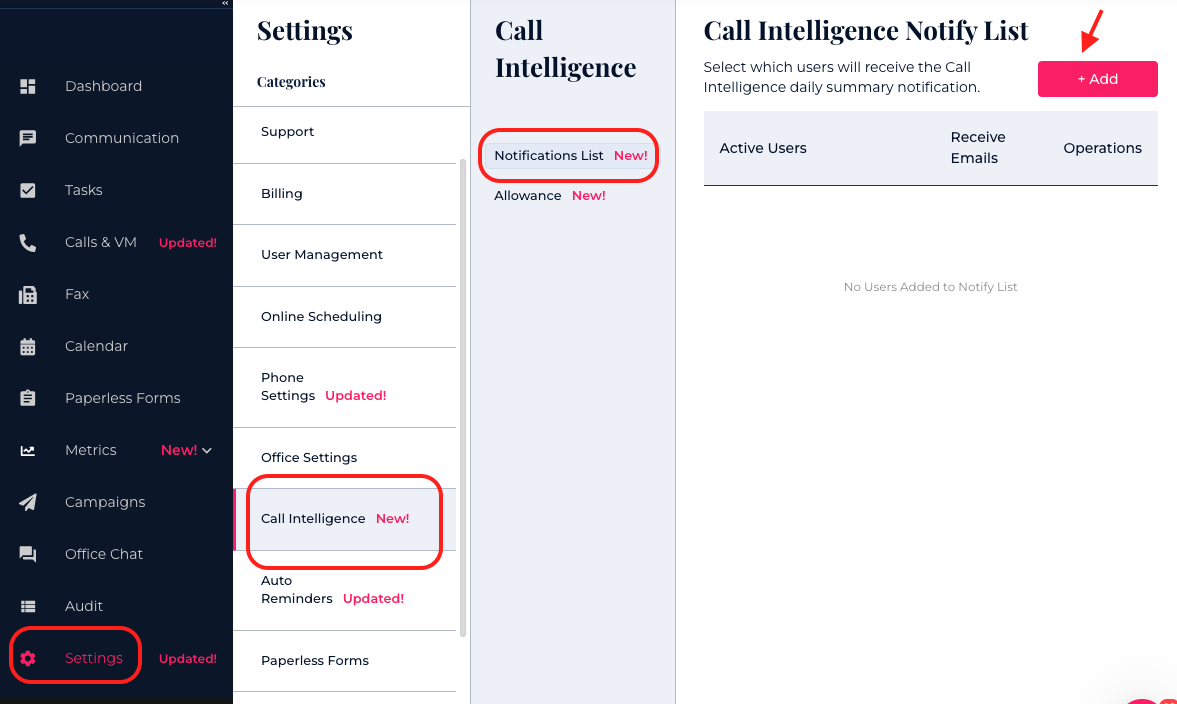The width and height of the screenshot is (1177, 704).
Task: Click the Dashboard grid icon
Action: tap(28, 86)
